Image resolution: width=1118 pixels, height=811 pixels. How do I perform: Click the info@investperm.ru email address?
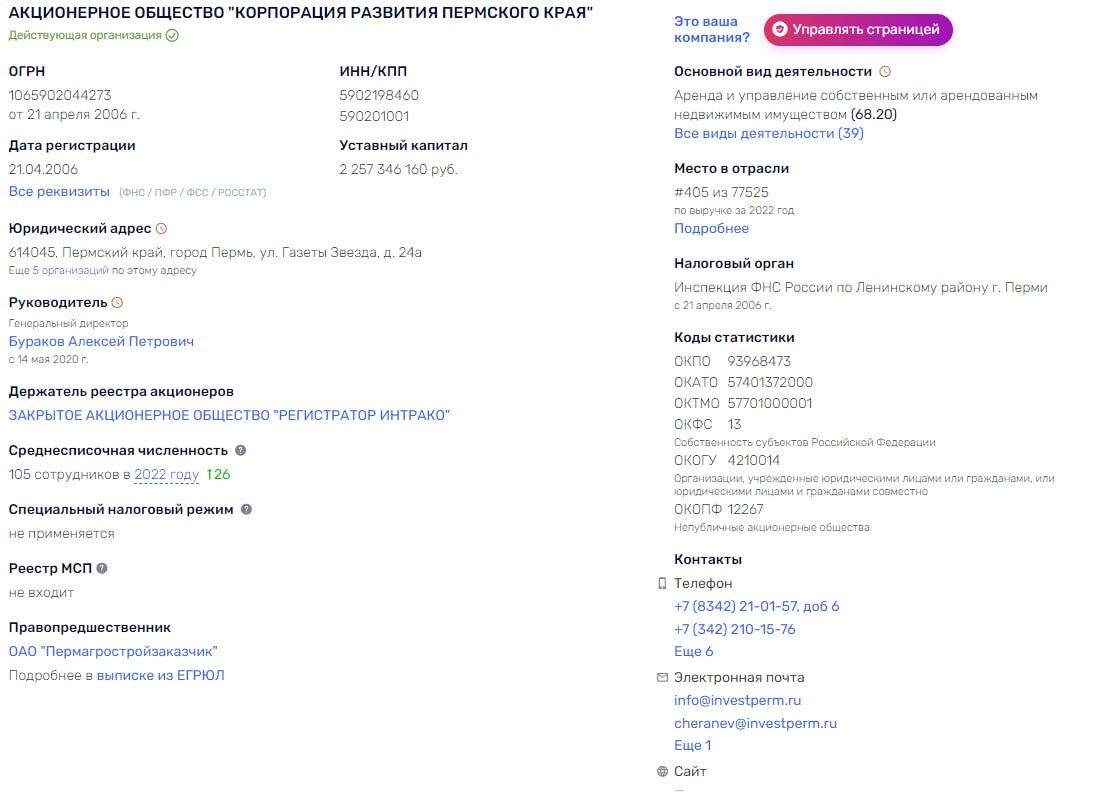(x=737, y=700)
